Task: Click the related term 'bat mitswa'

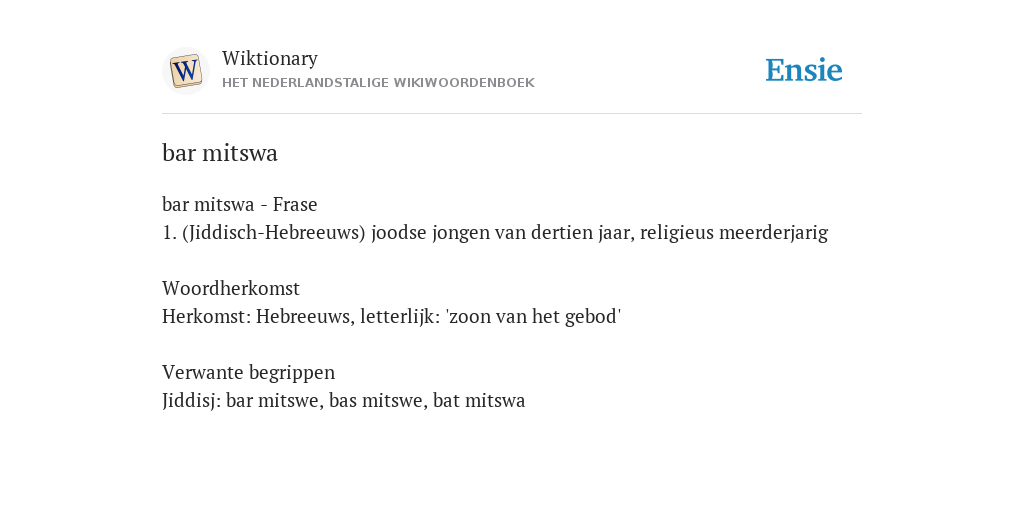Action: click(479, 400)
